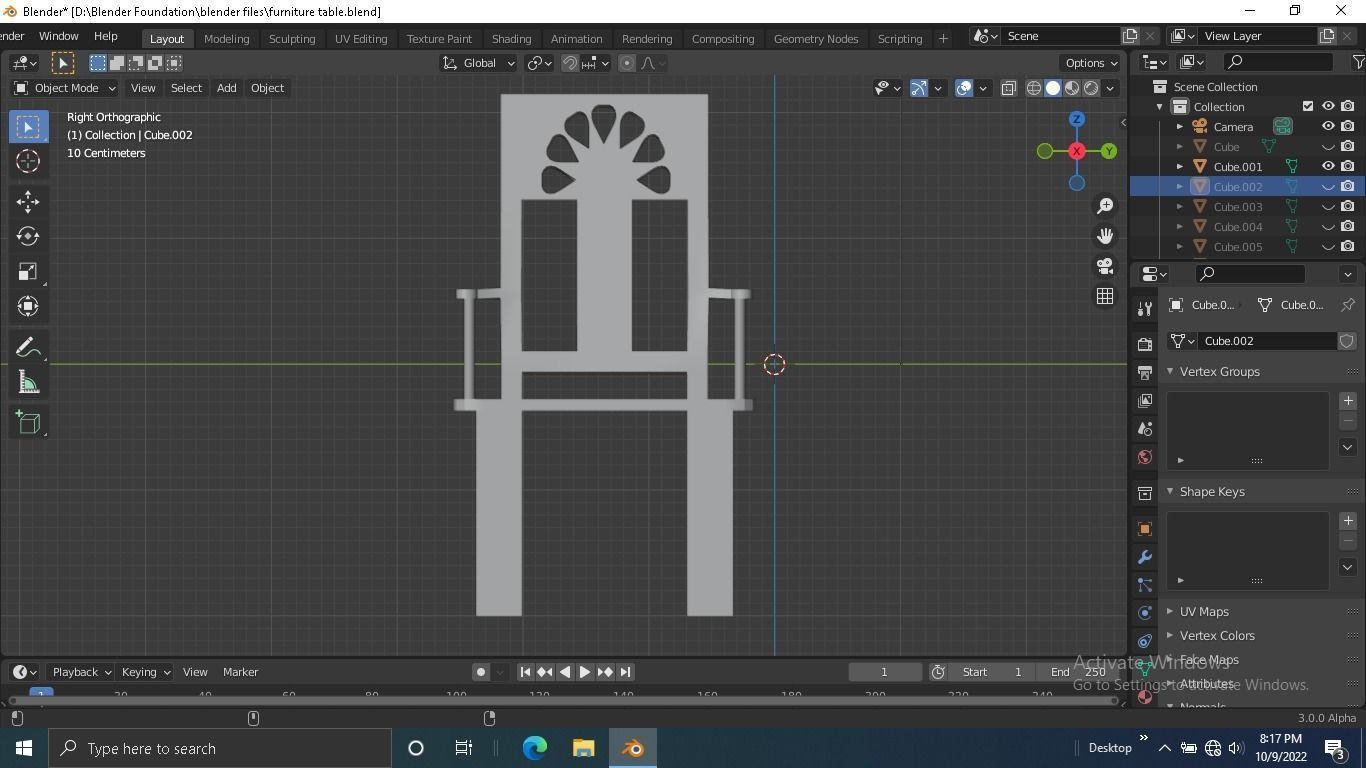The width and height of the screenshot is (1366, 768).
Task: Click the current frame number field
Action: pyautogui.click(x=884, y=672)
